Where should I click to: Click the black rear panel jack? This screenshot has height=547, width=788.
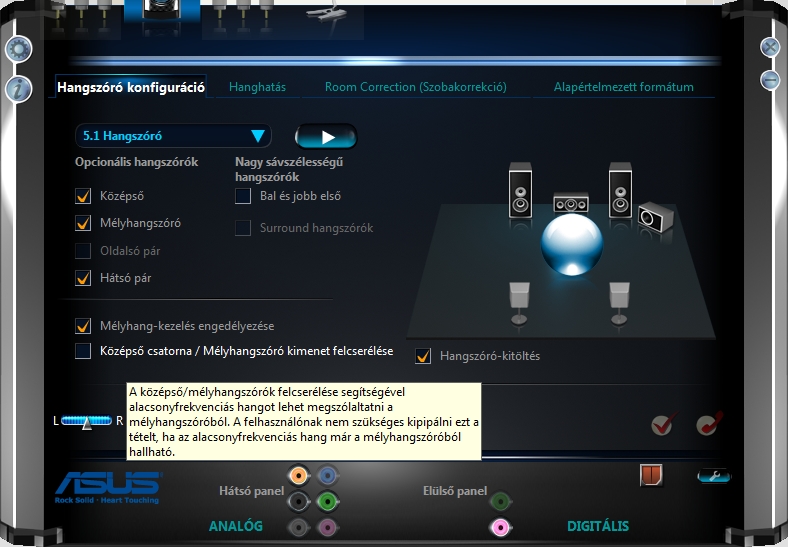tap(299, 501)
